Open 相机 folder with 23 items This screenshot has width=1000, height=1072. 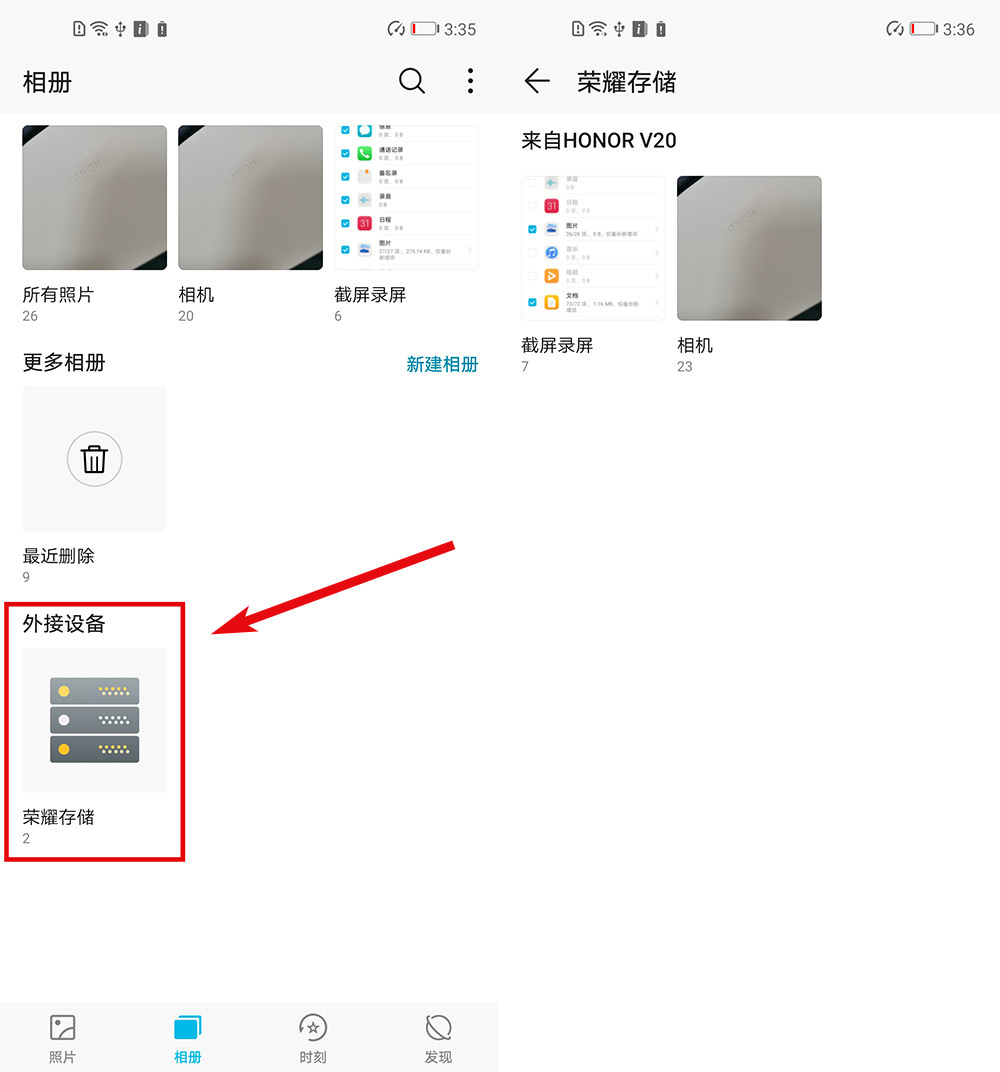(x=749, y=248)
